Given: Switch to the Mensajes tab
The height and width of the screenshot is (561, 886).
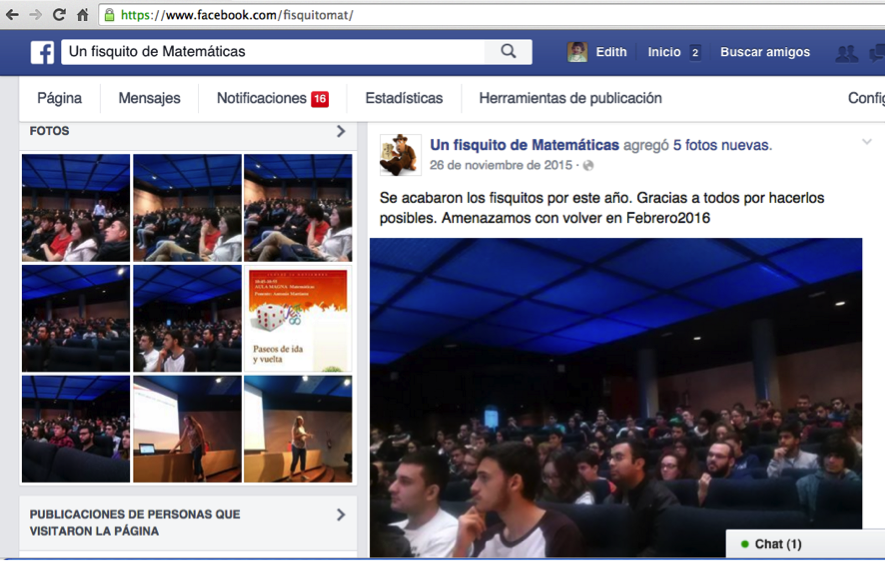Looking at the screenshot, I should click(x=149, y=98).
